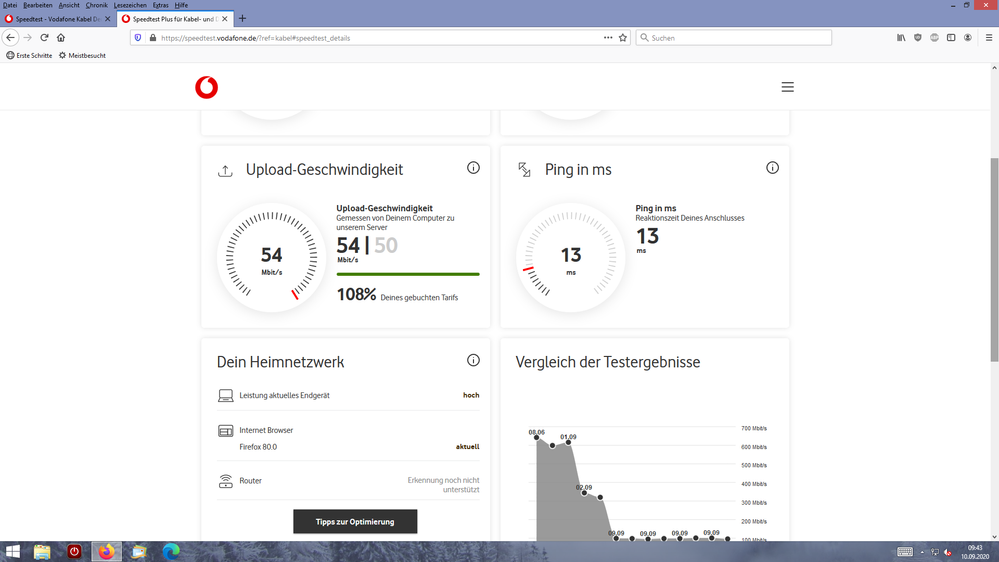999x562 pixels.
Task: Click the Internet Browser icon
Action: point(226,431)
